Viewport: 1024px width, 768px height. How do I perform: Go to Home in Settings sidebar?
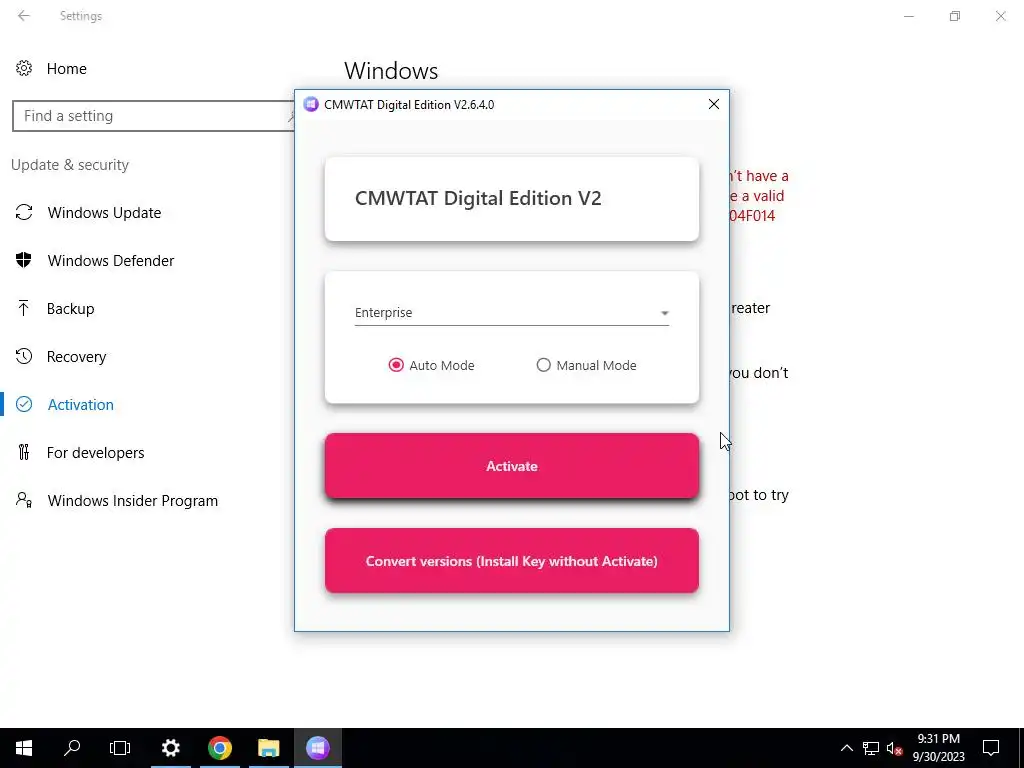tap(67, 69)
